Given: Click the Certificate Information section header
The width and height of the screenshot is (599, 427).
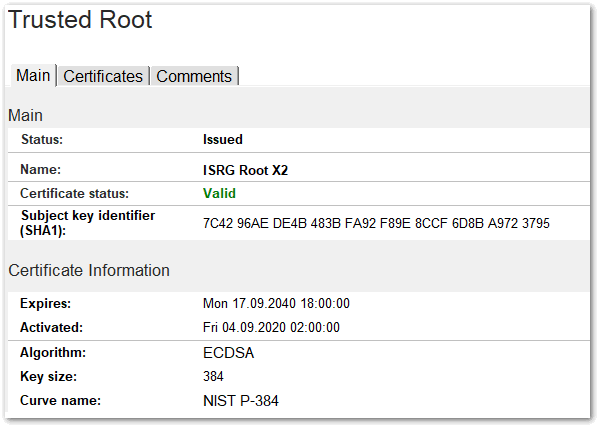Looking at the screenshot, I should (89, 270).
